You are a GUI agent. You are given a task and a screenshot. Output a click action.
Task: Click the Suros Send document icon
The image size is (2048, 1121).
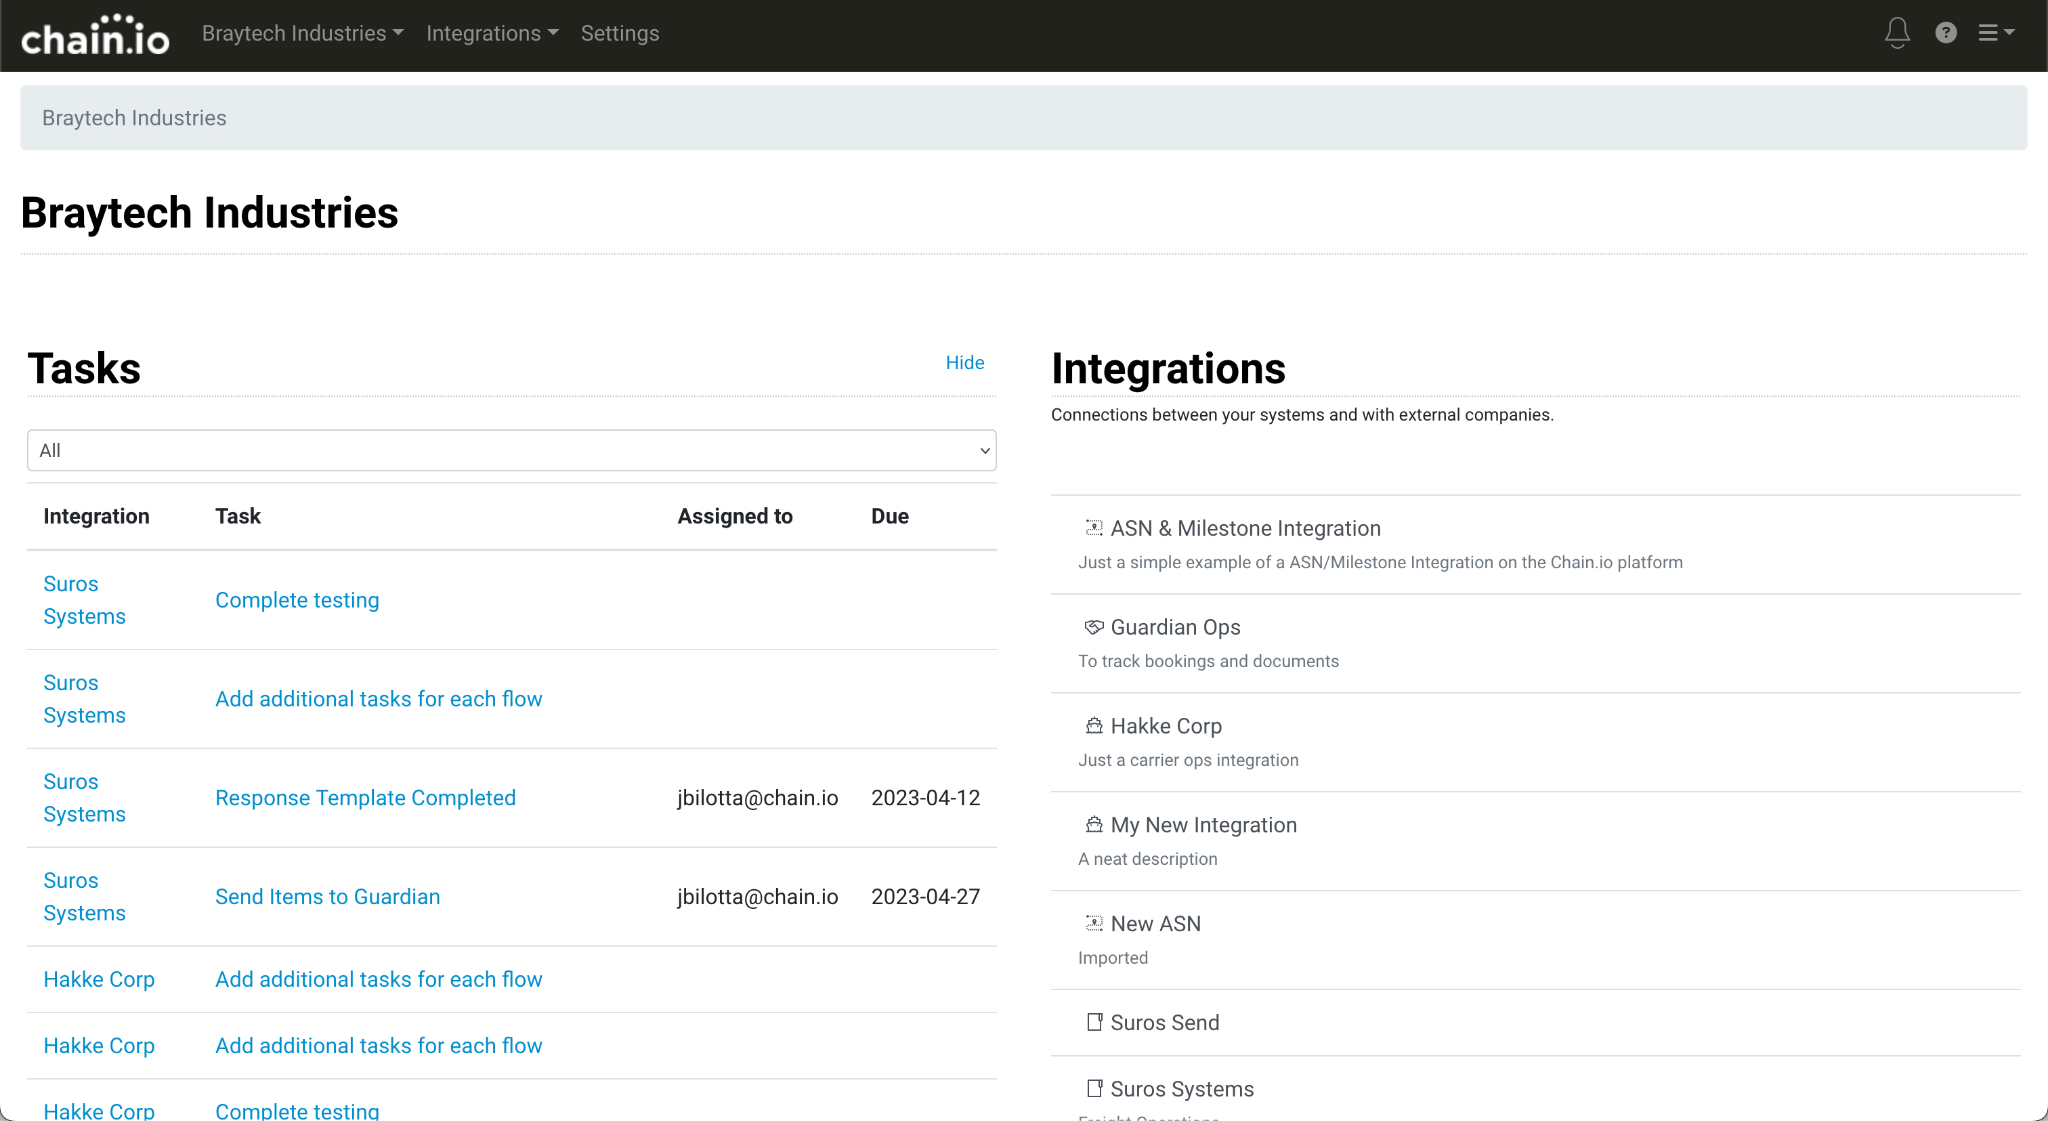pyautogui.click(x=1094, y=1022)
